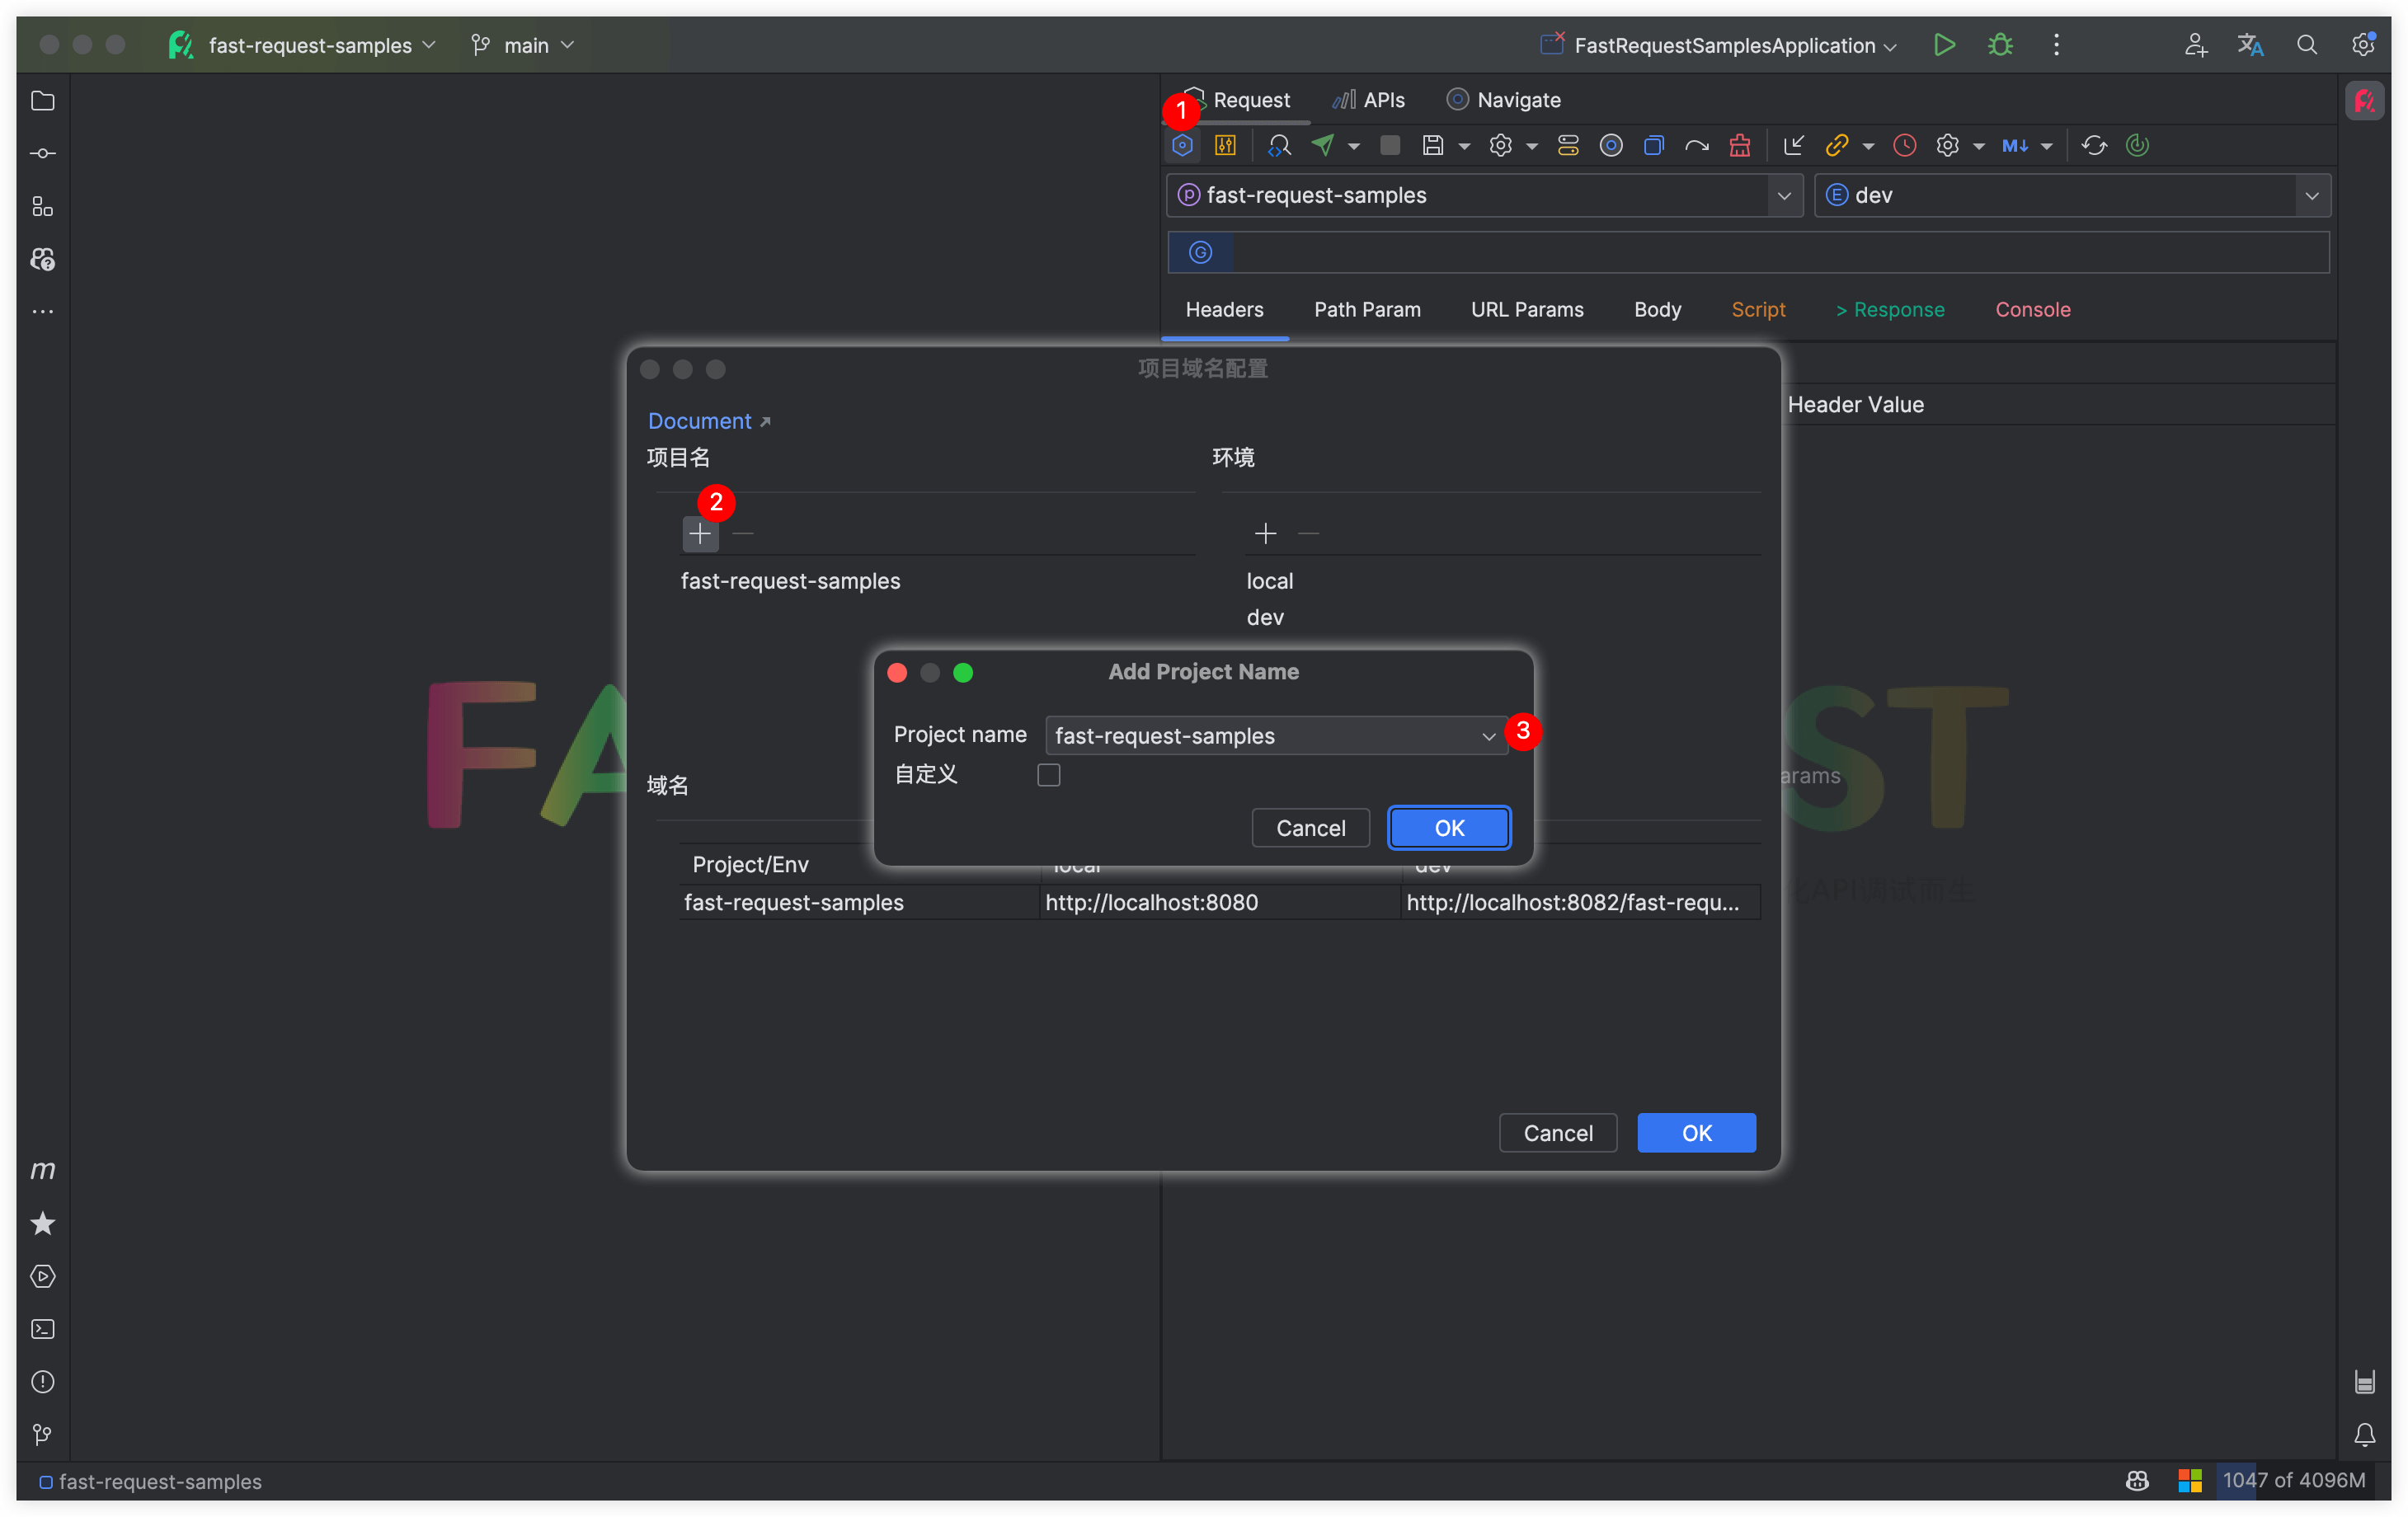Tick the 自定义 checkbox
This screenshot has height=1517, width=2408.
[x=1048, y=775]
